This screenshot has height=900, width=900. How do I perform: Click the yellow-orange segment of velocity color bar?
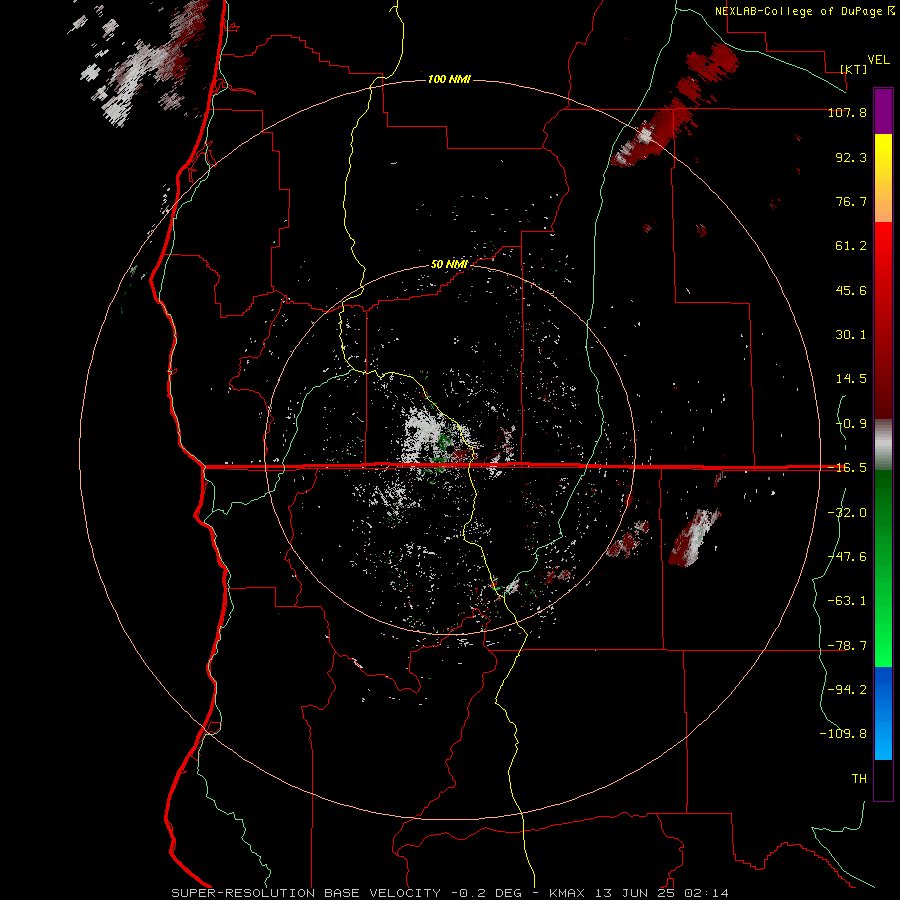[883, 178]
